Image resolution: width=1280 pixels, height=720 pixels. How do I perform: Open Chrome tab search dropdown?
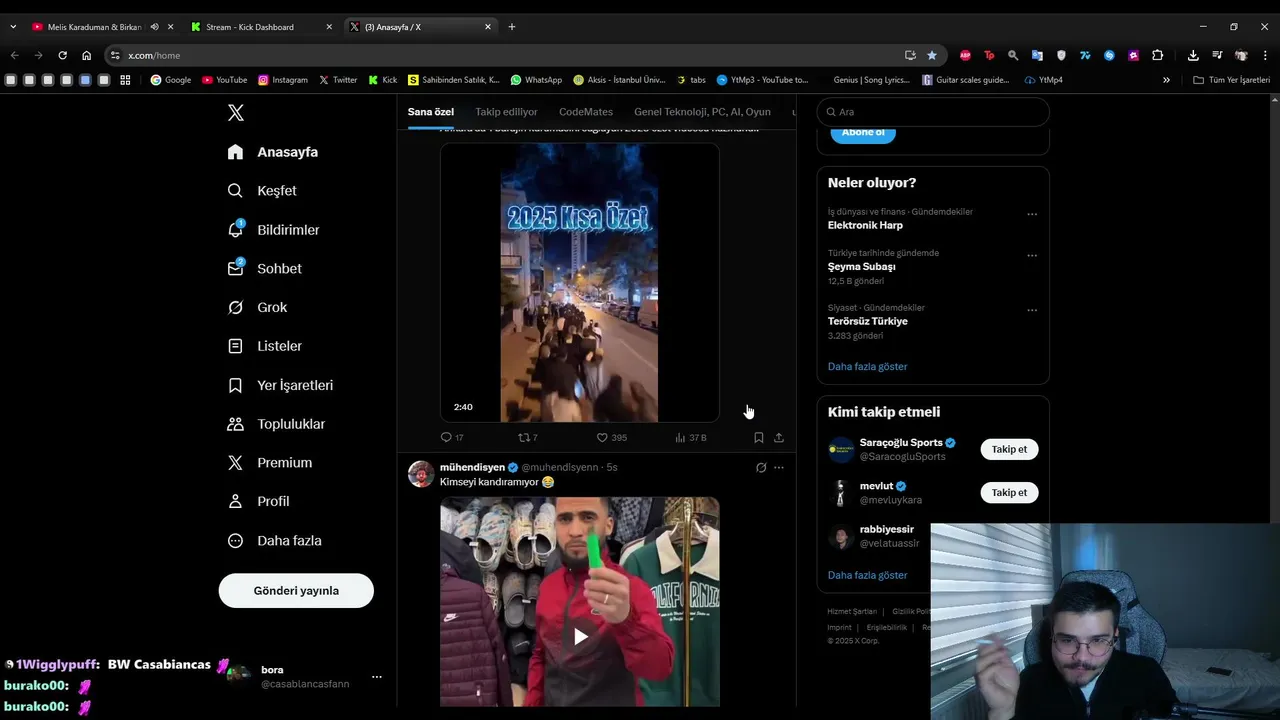pyautogui.click(x=13, y=27)
